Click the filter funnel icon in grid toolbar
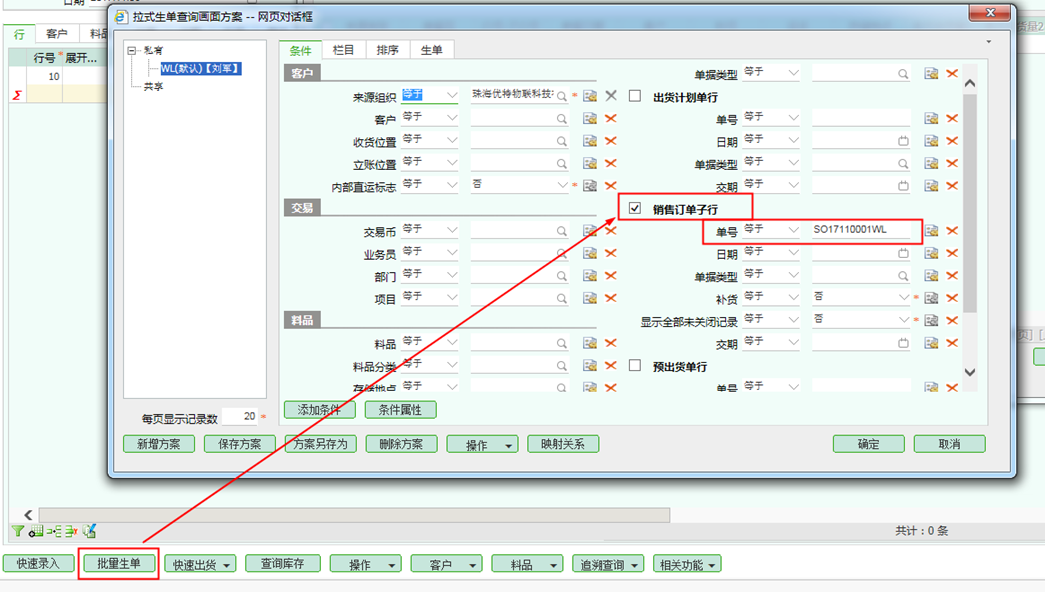This screenshot has width=1045, height=592. pos(17,531)
